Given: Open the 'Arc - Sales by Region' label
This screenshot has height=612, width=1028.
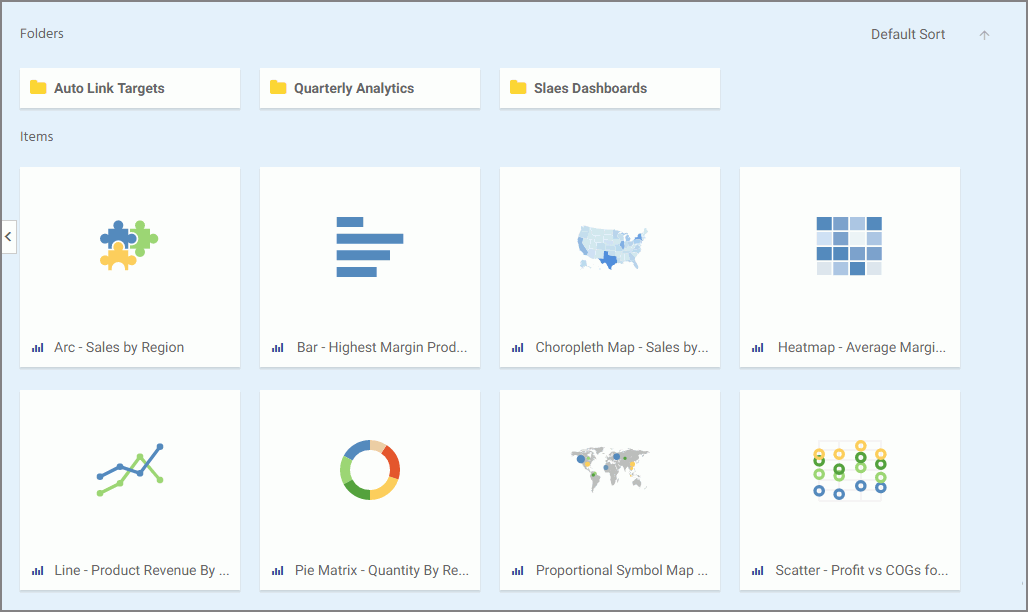Looking at the screenshot, I should [x=119, y=347].
